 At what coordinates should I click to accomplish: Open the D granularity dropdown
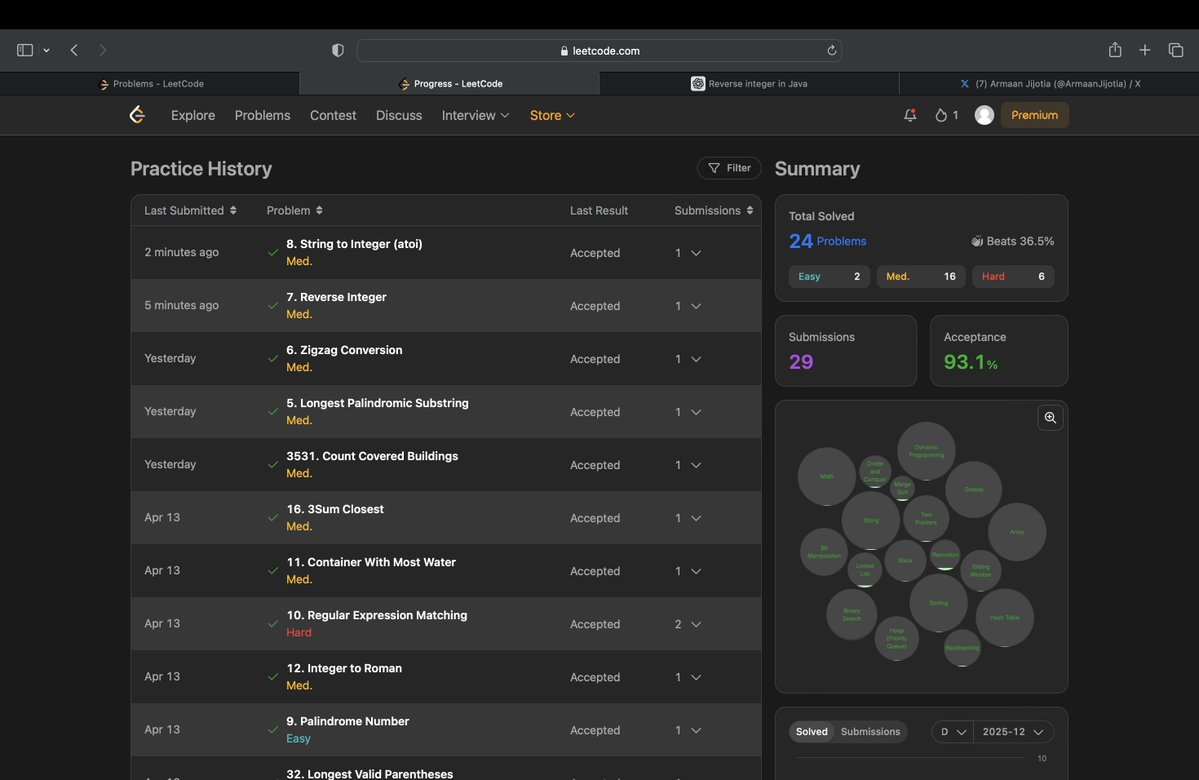pyautogui.click(x=953, y=732)
